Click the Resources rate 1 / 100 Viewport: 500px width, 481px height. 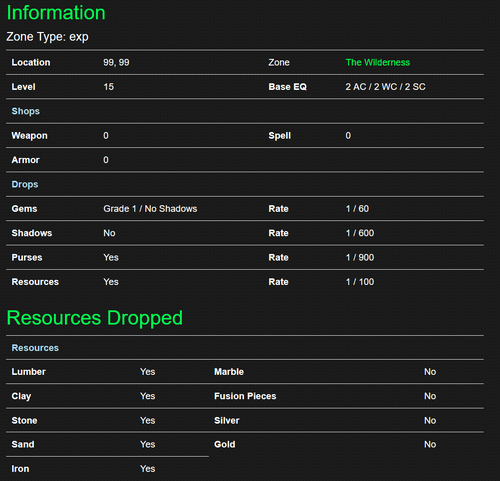(x=360, y=282)
